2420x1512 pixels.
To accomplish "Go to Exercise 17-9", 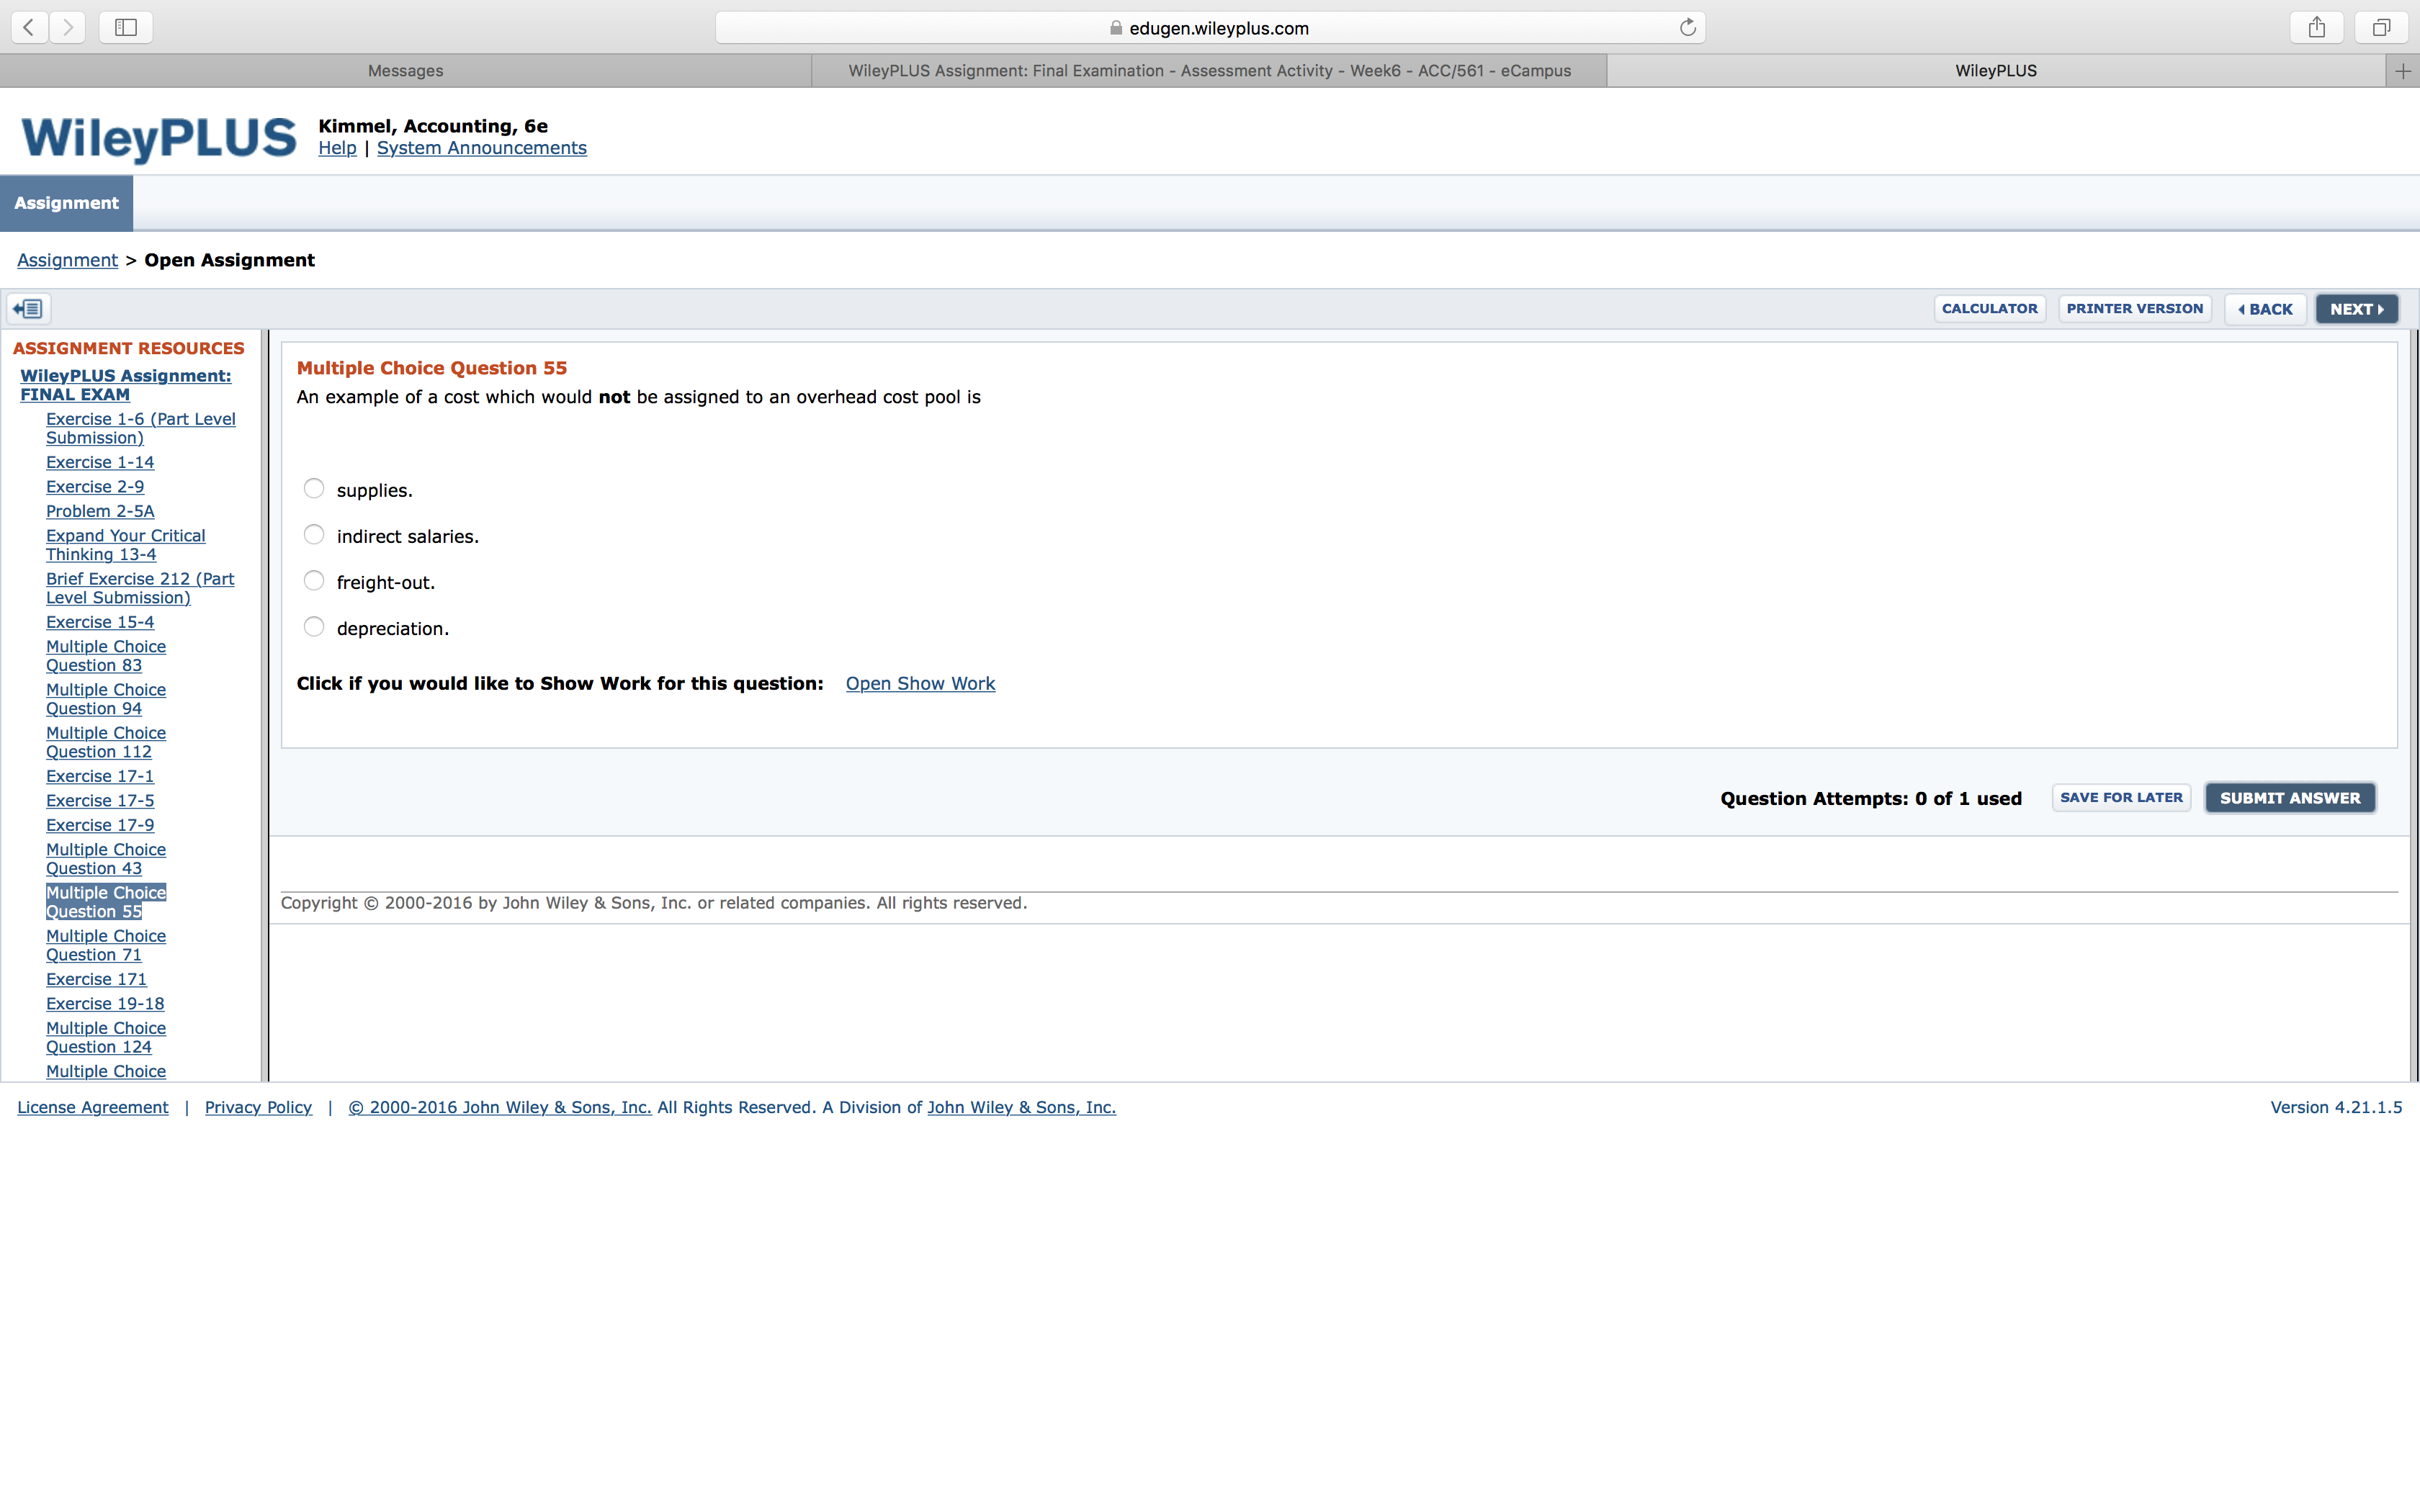I will click(100, 825).
